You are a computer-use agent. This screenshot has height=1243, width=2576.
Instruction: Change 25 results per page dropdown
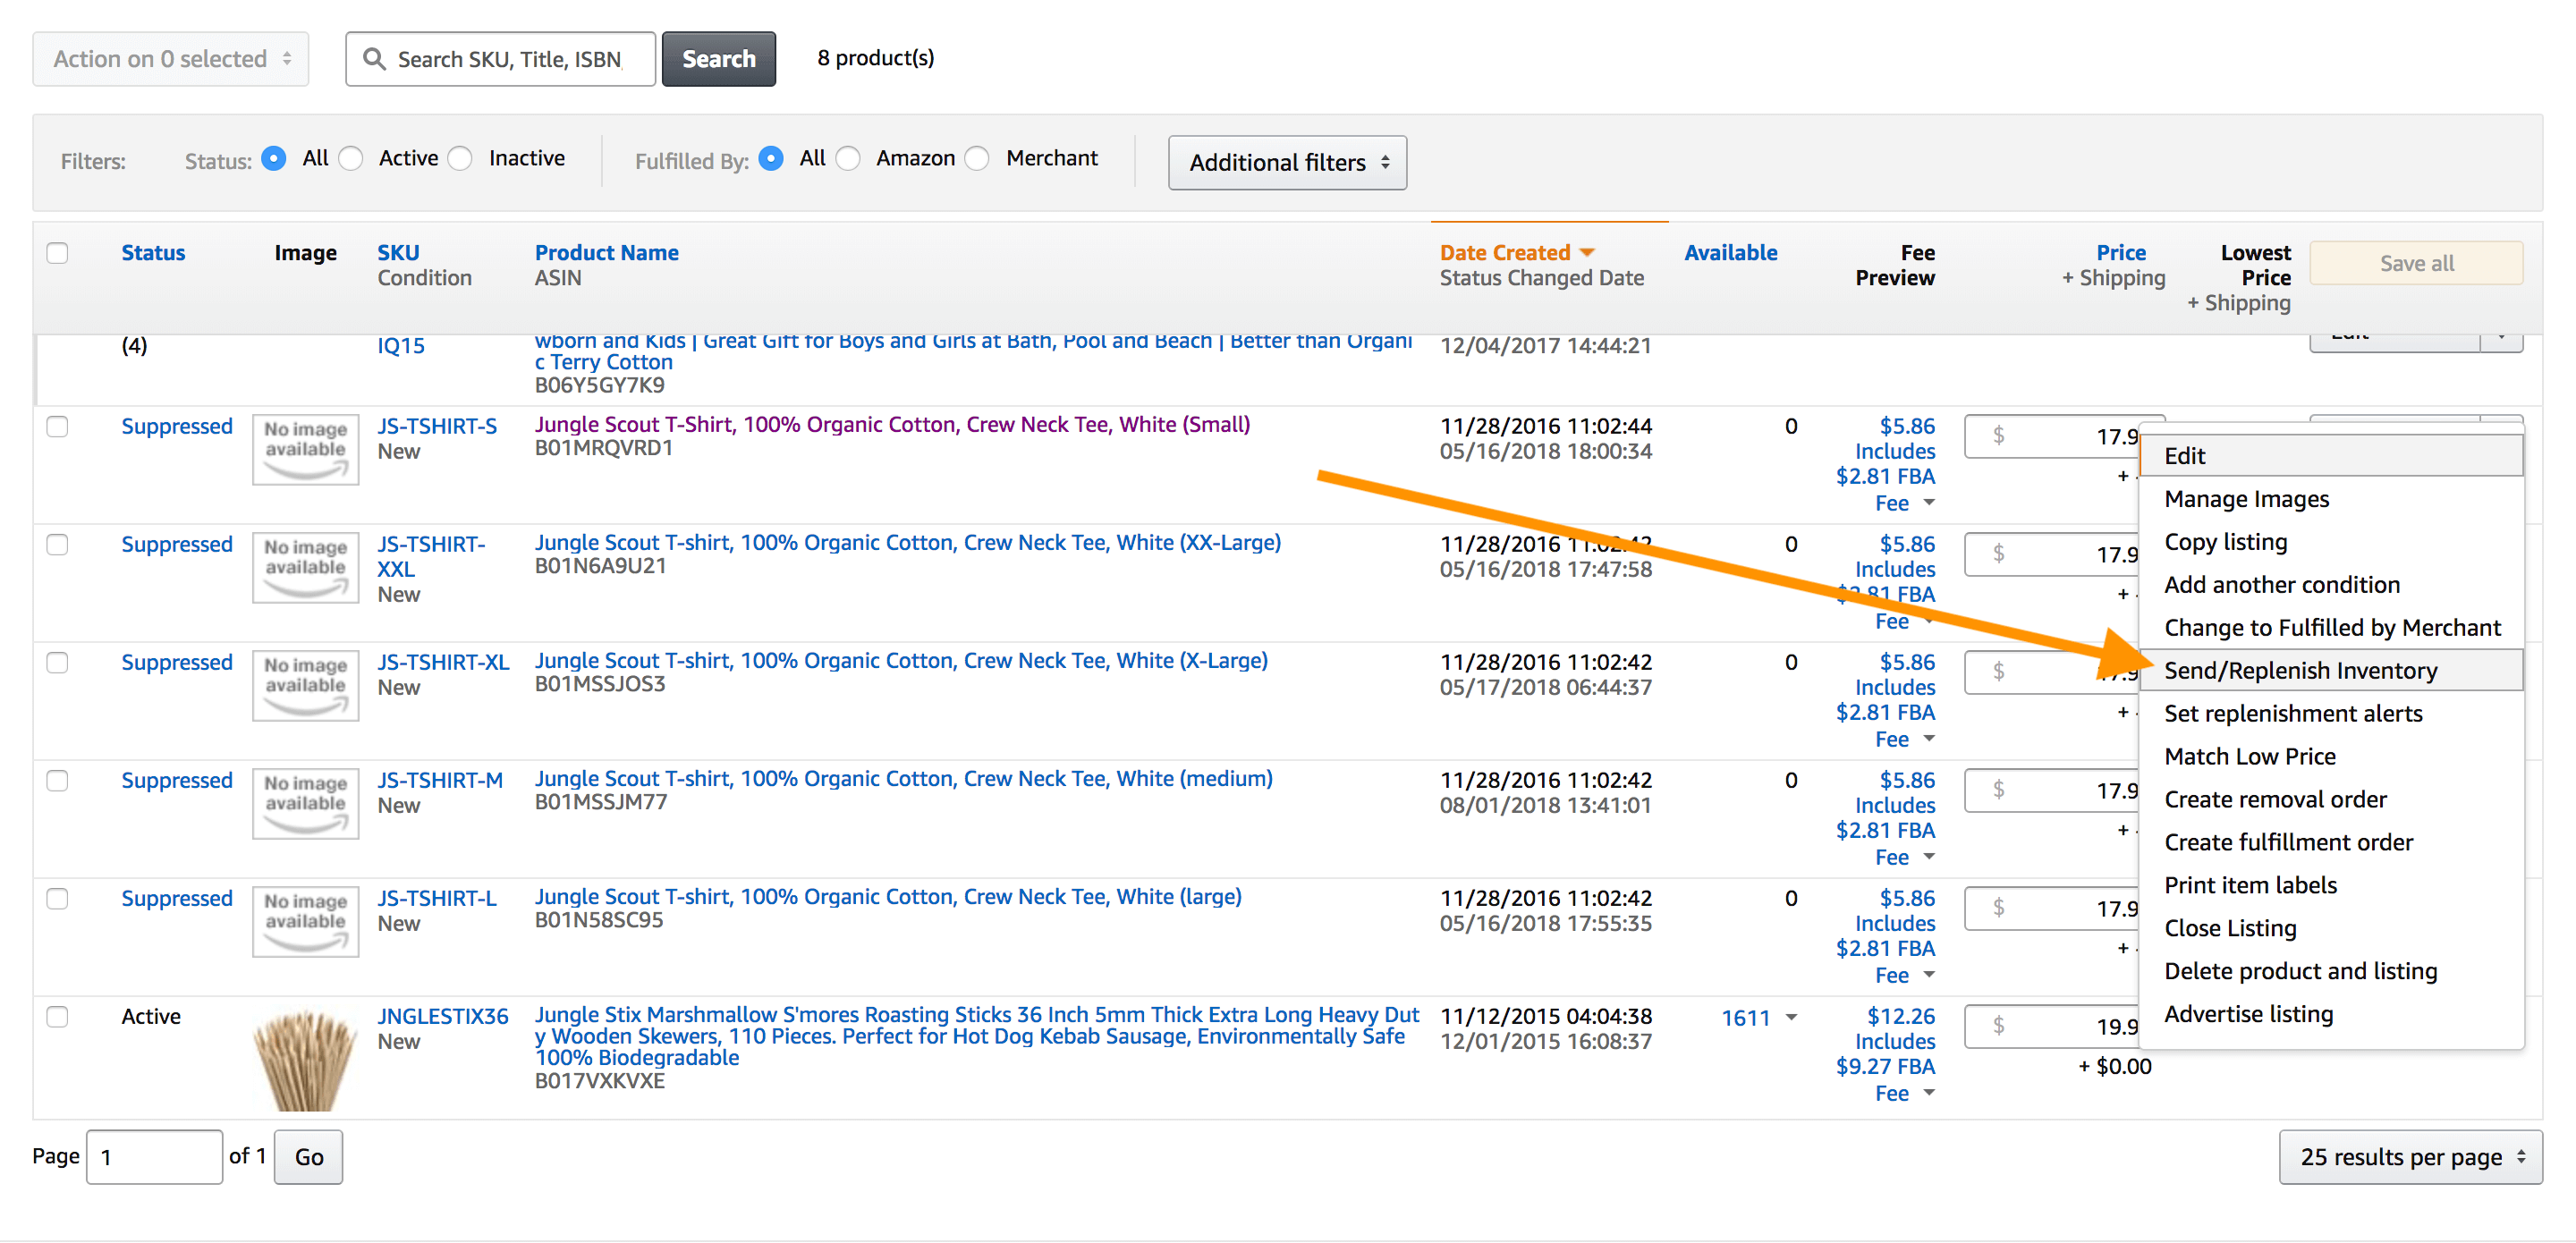click(x=2410, y=1157)
